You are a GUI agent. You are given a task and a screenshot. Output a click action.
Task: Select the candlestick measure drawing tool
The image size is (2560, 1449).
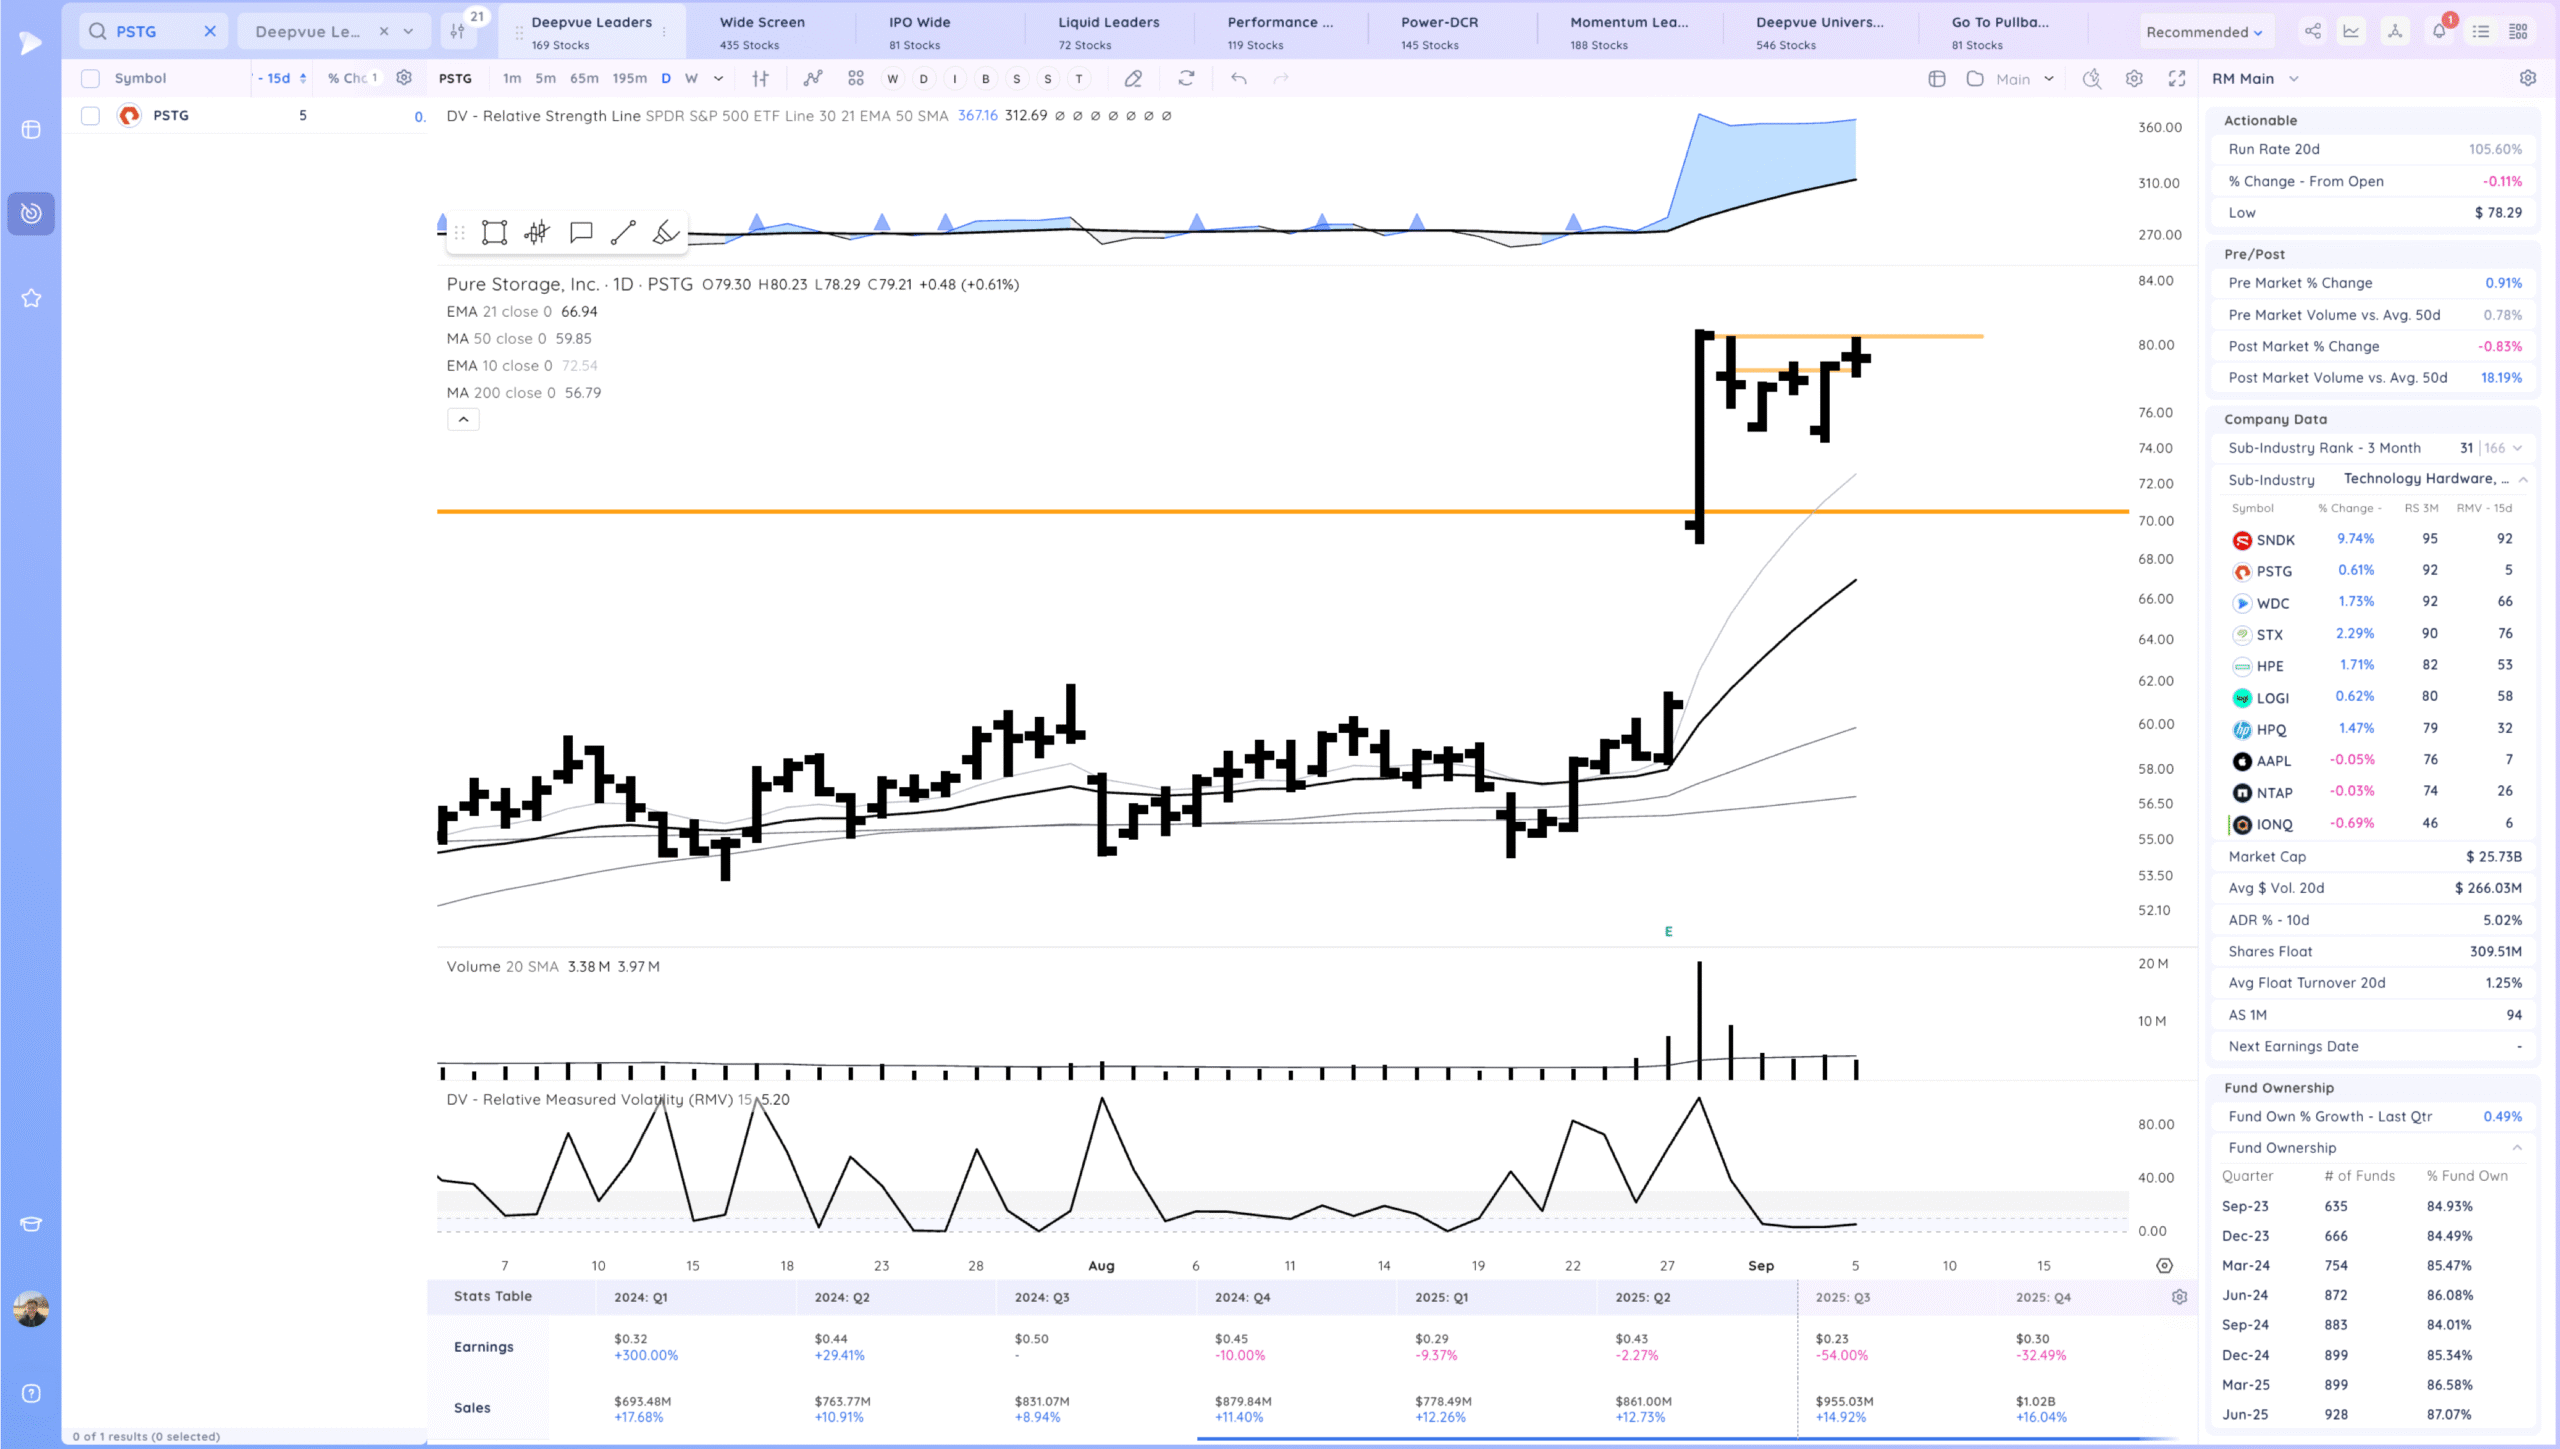[x=537, y=233]
